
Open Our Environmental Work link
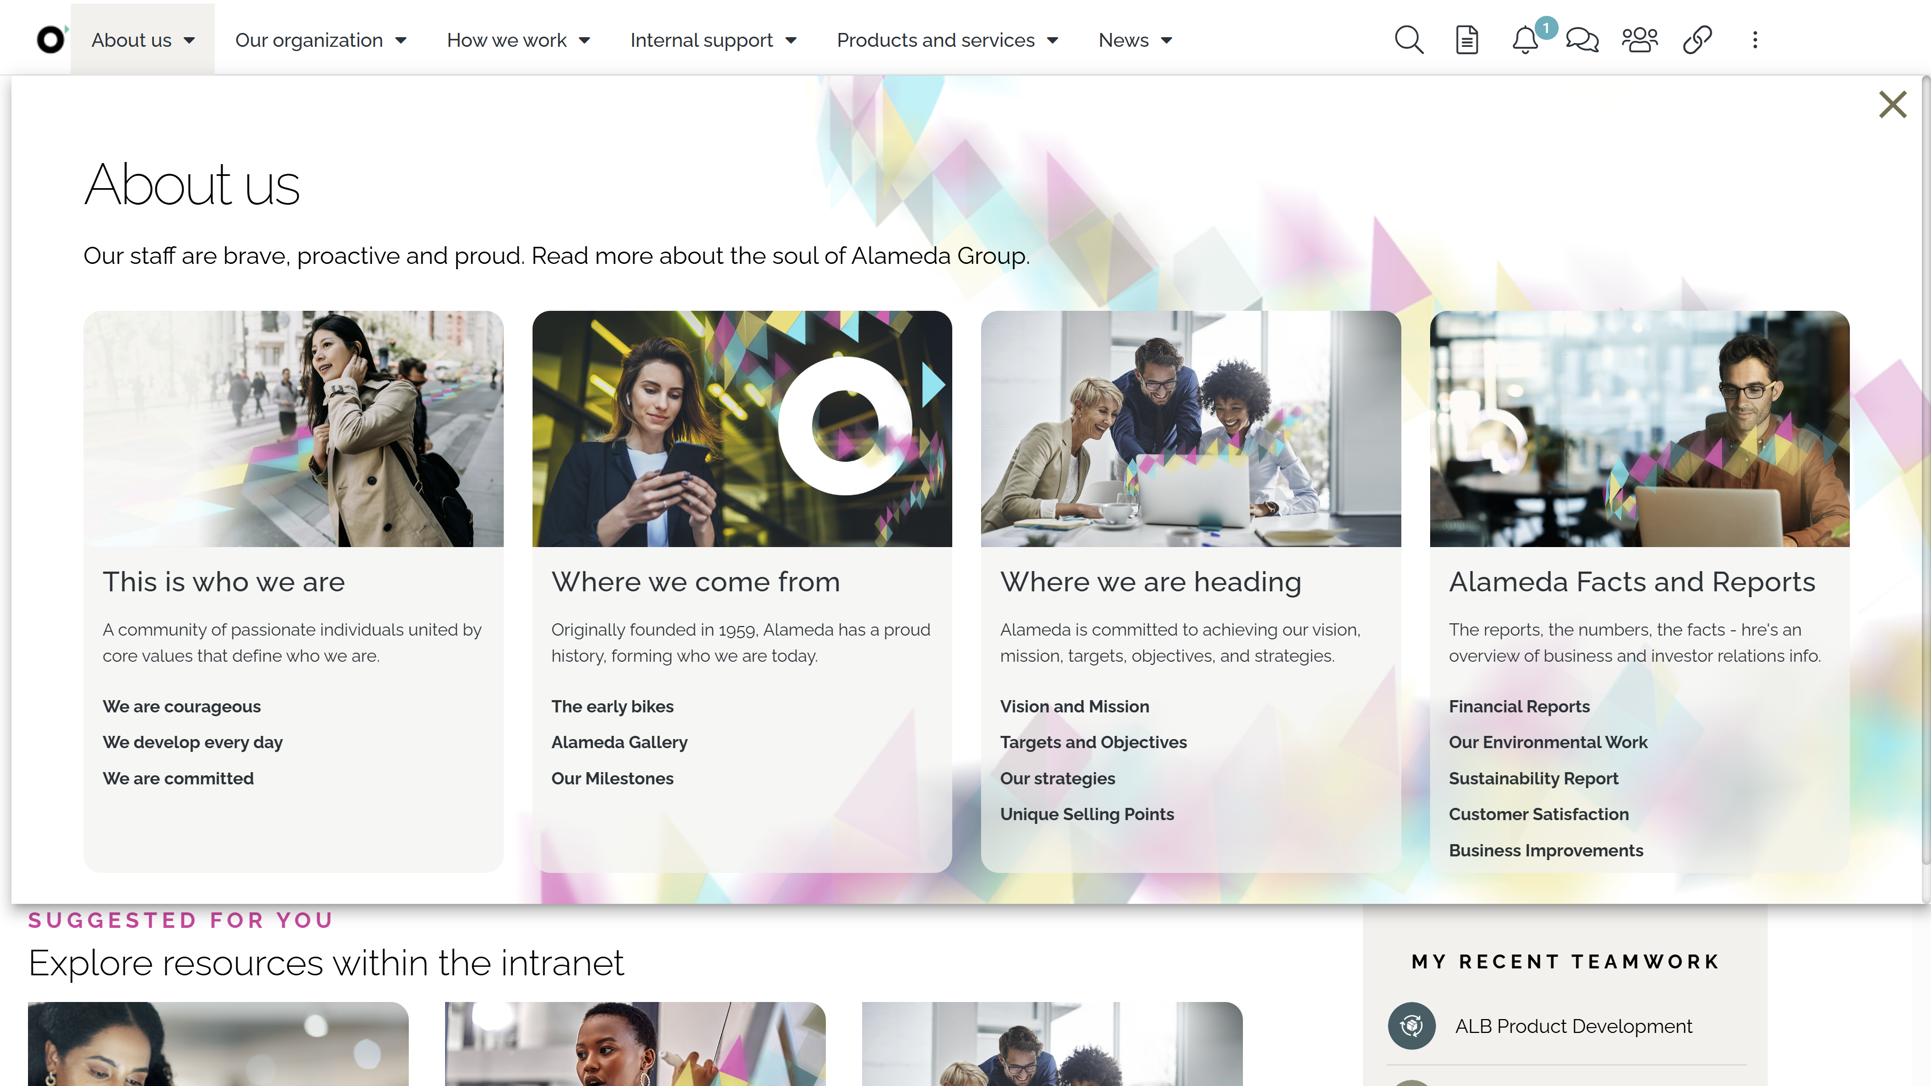pos(1548,742)
